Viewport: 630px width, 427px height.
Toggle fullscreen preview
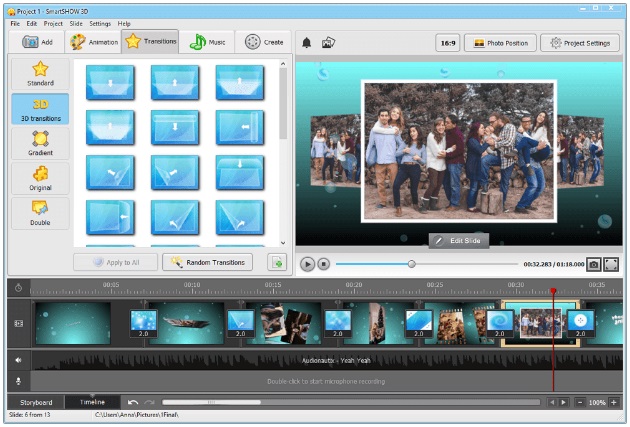611,264
